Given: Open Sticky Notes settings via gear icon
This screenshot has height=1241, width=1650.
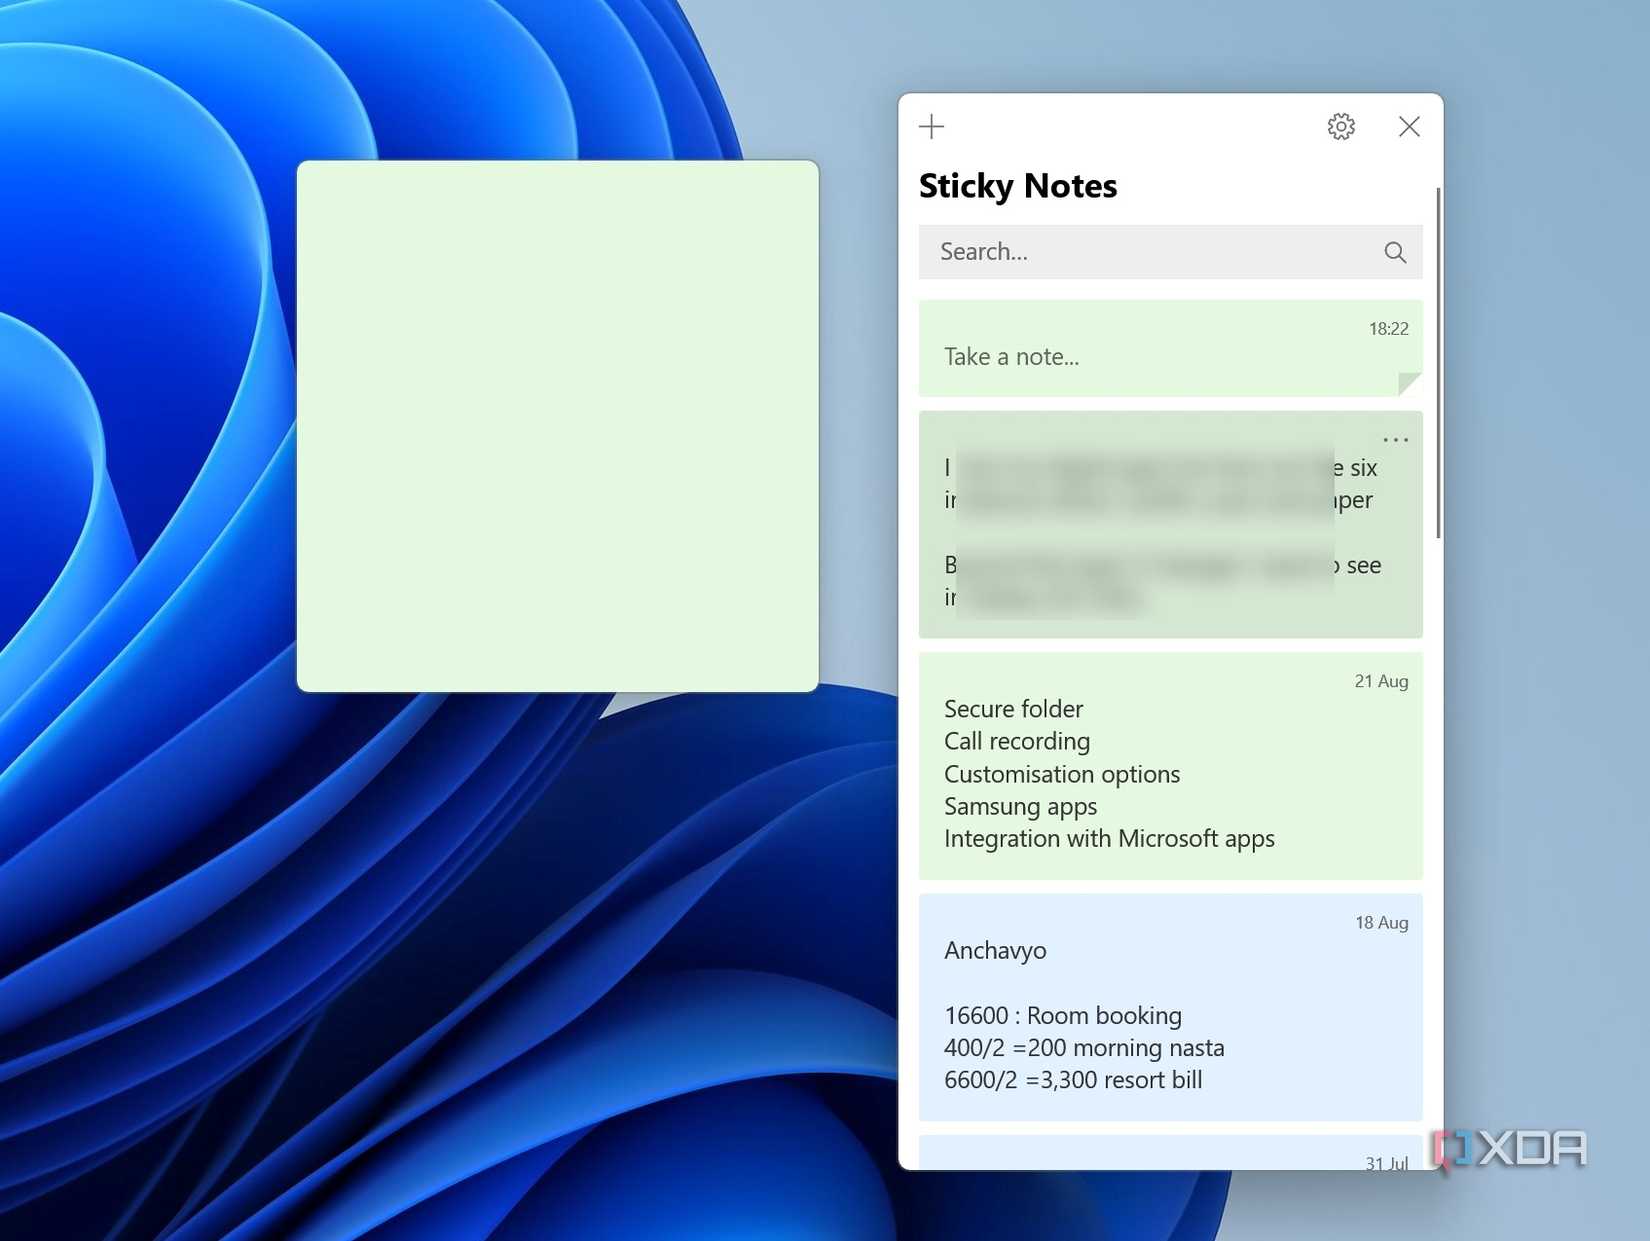Looking at the screenshot, I should (x=1340, y=126).
